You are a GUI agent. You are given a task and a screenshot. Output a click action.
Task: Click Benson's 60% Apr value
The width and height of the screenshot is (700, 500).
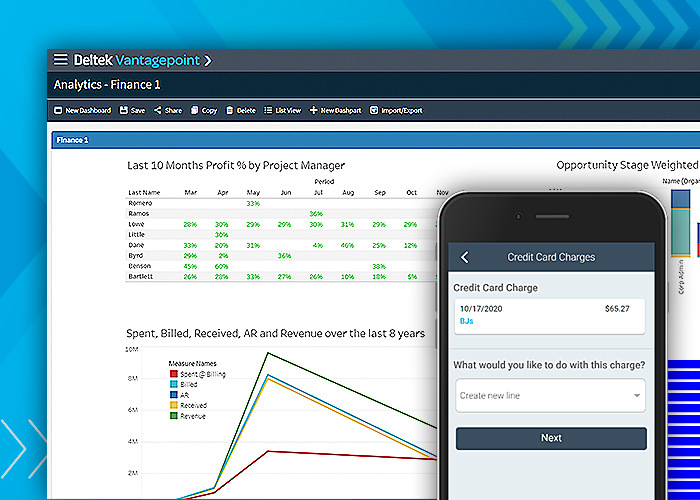coord(221,267)
